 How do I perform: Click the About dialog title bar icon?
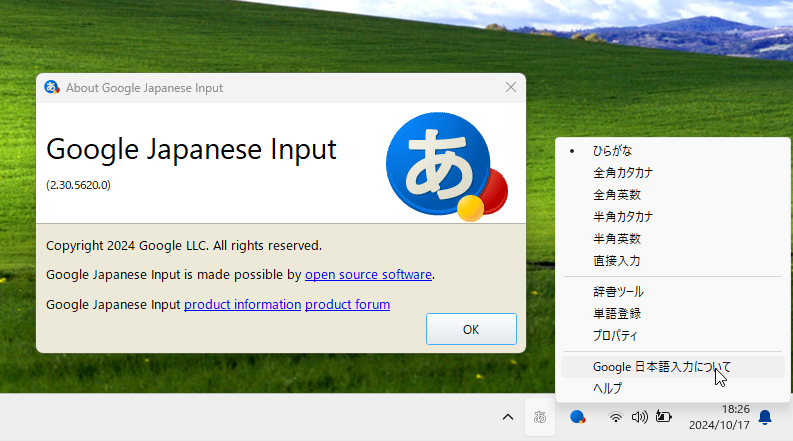52,87
